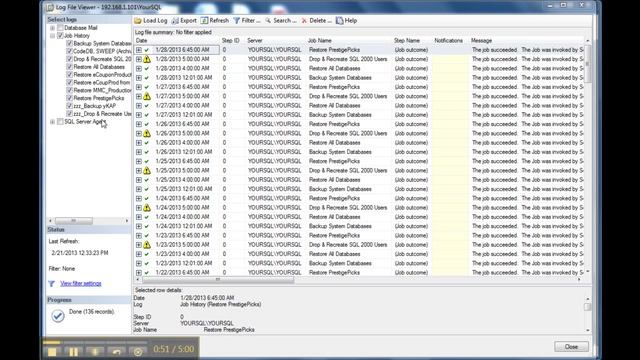Expand the 1/24/2013 6:45:00 AM log row
This screenshot has height=360, width=640.
point(139,198)
